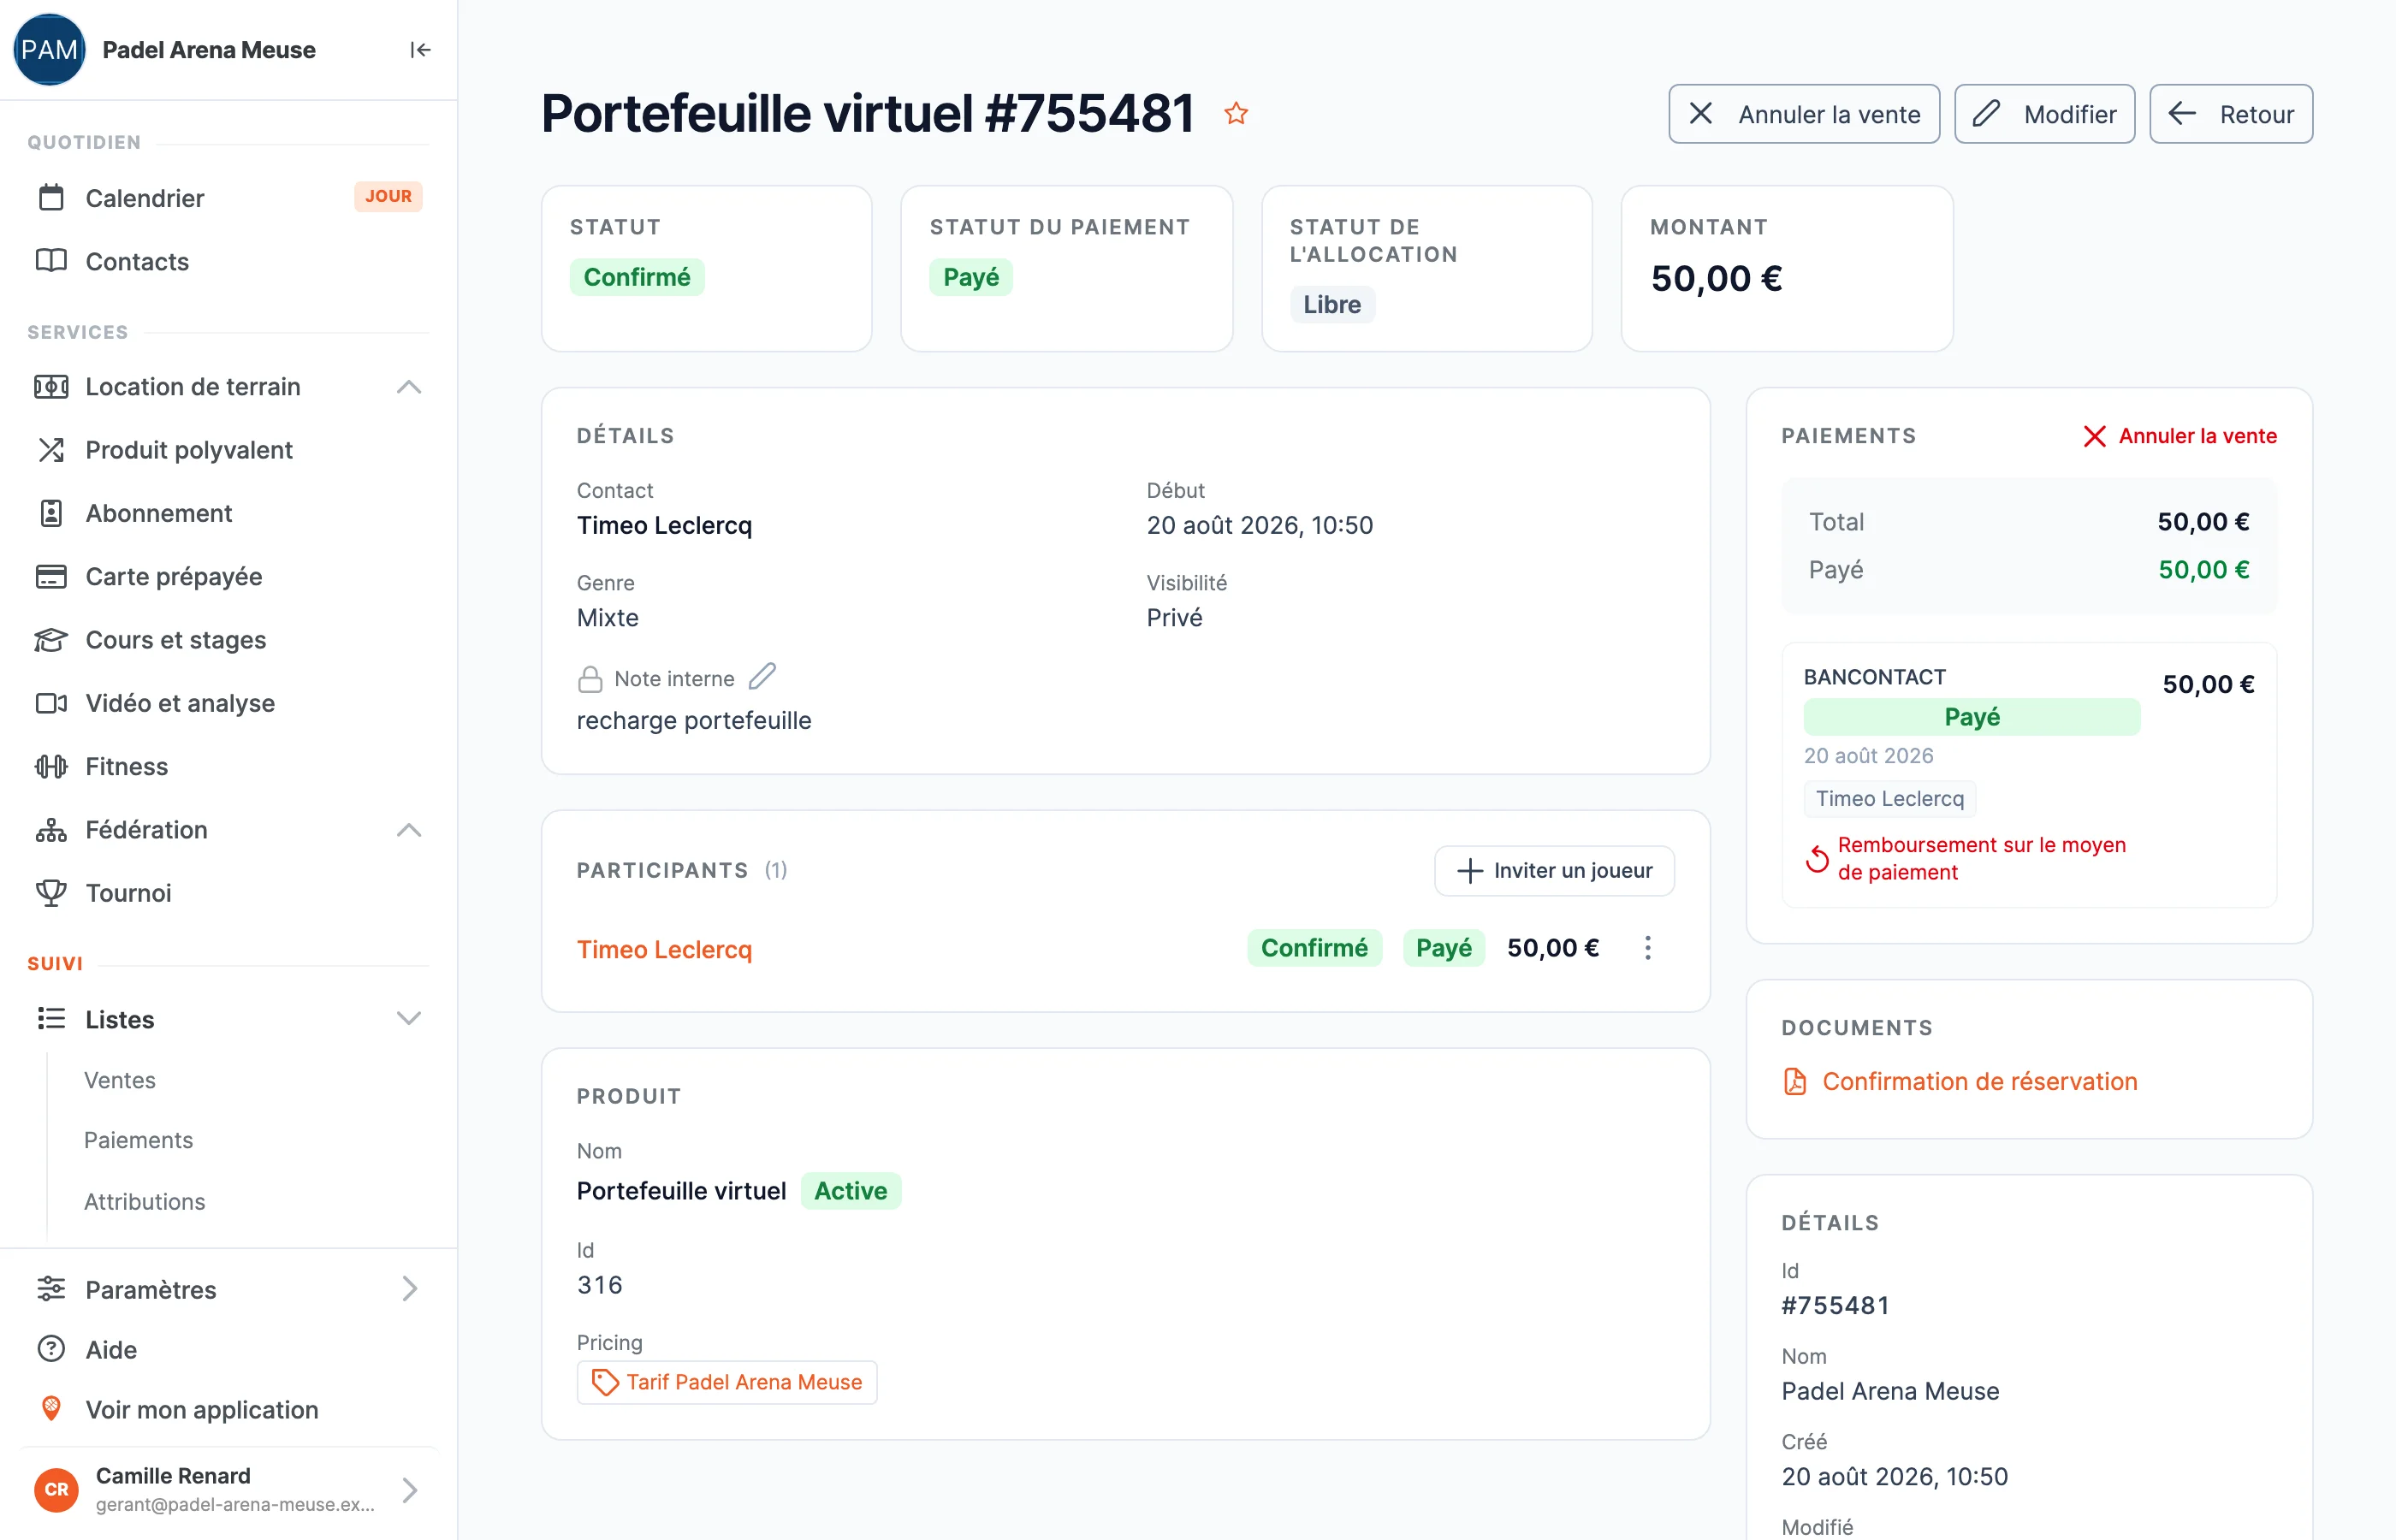This screenshot has width=2396, height=1540.
Task: Click the note text 'recharge portefeuille'
Action: coord(694,721)
